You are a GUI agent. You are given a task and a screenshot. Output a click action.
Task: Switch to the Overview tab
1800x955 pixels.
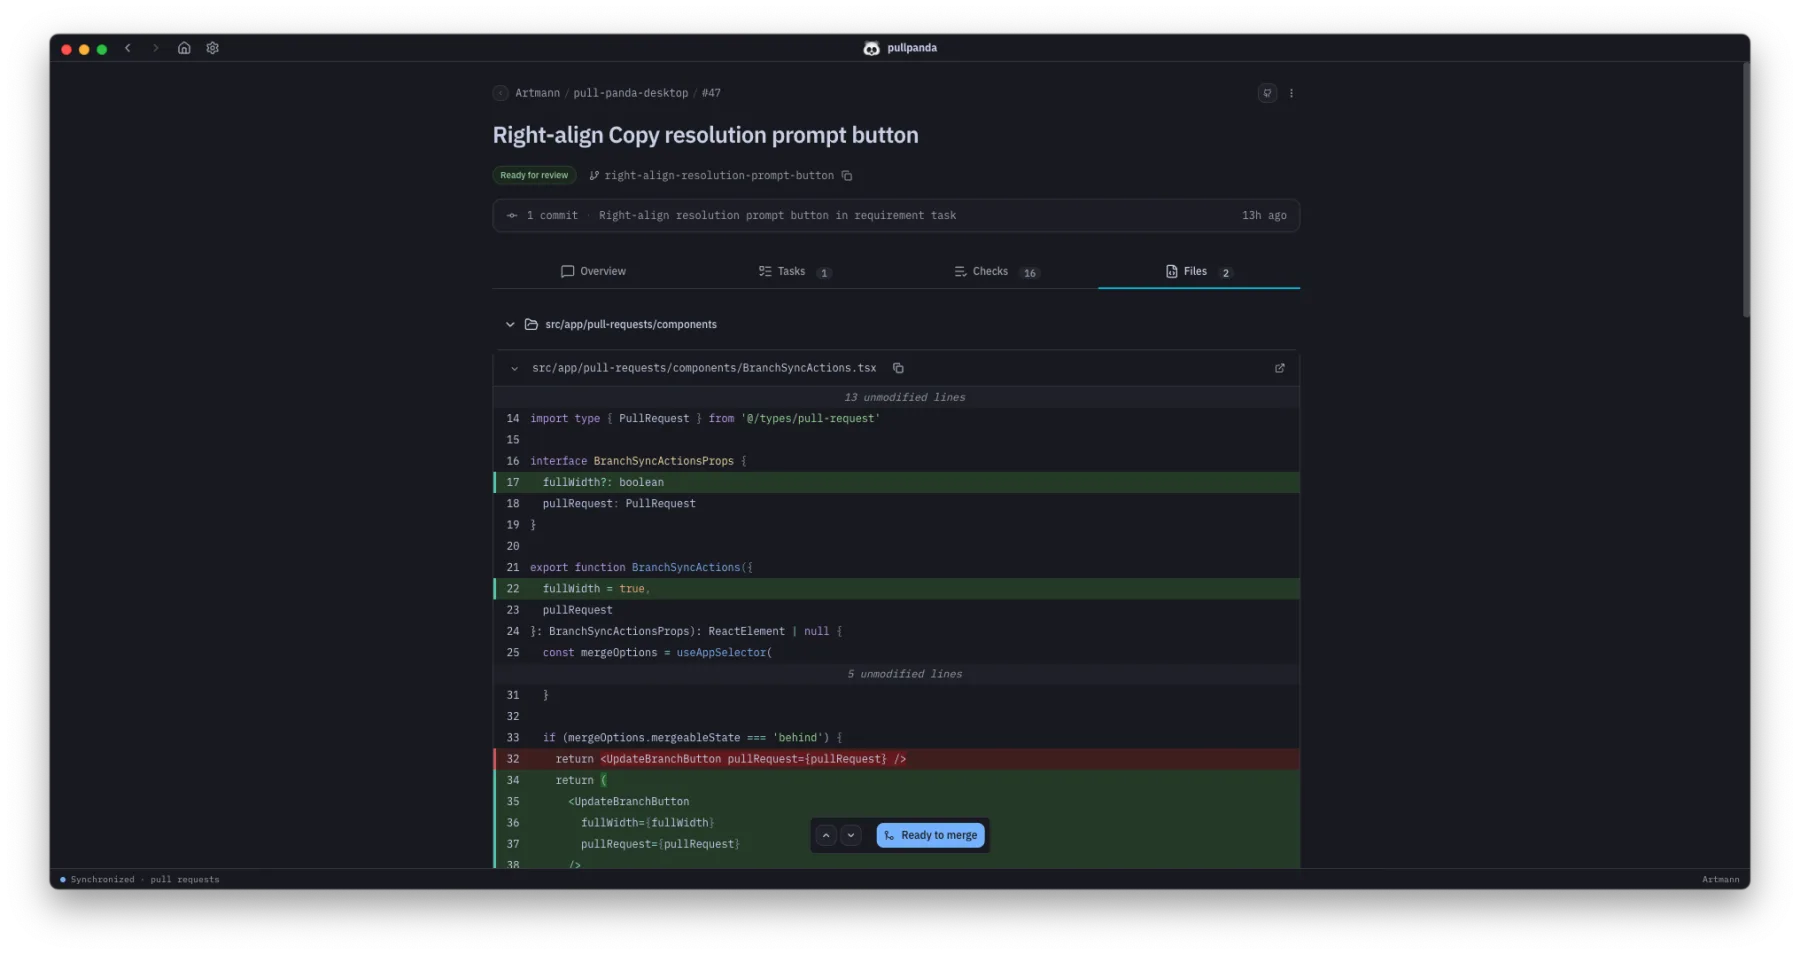point(593,272)
